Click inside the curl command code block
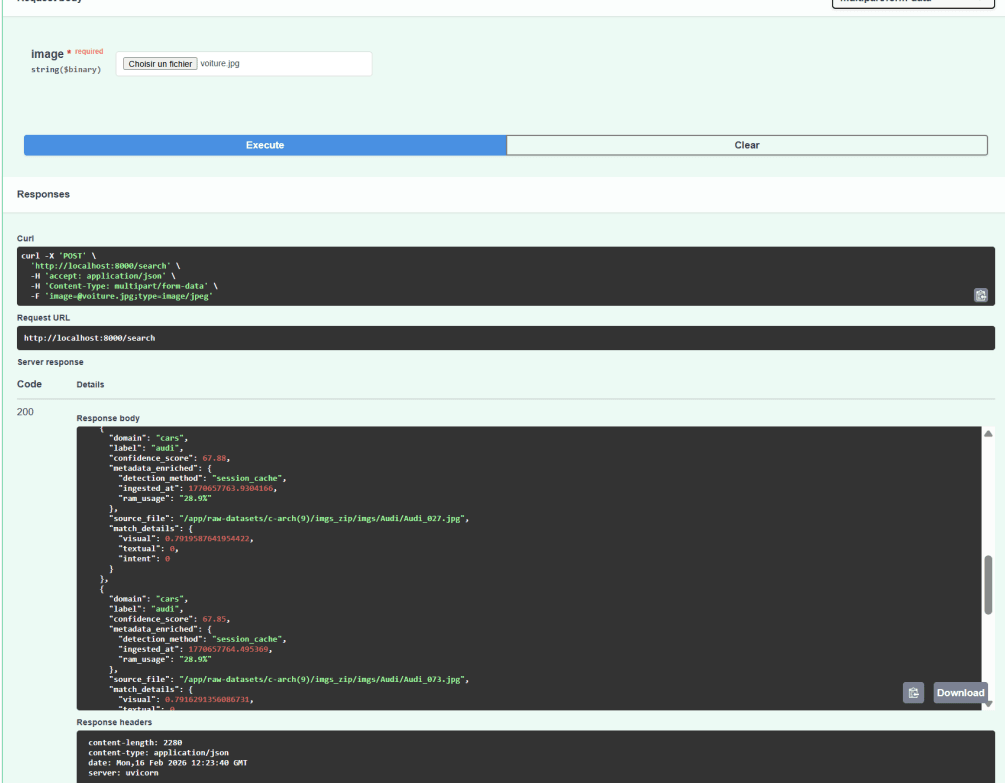The image size is (1005, 783). [506, 276]
